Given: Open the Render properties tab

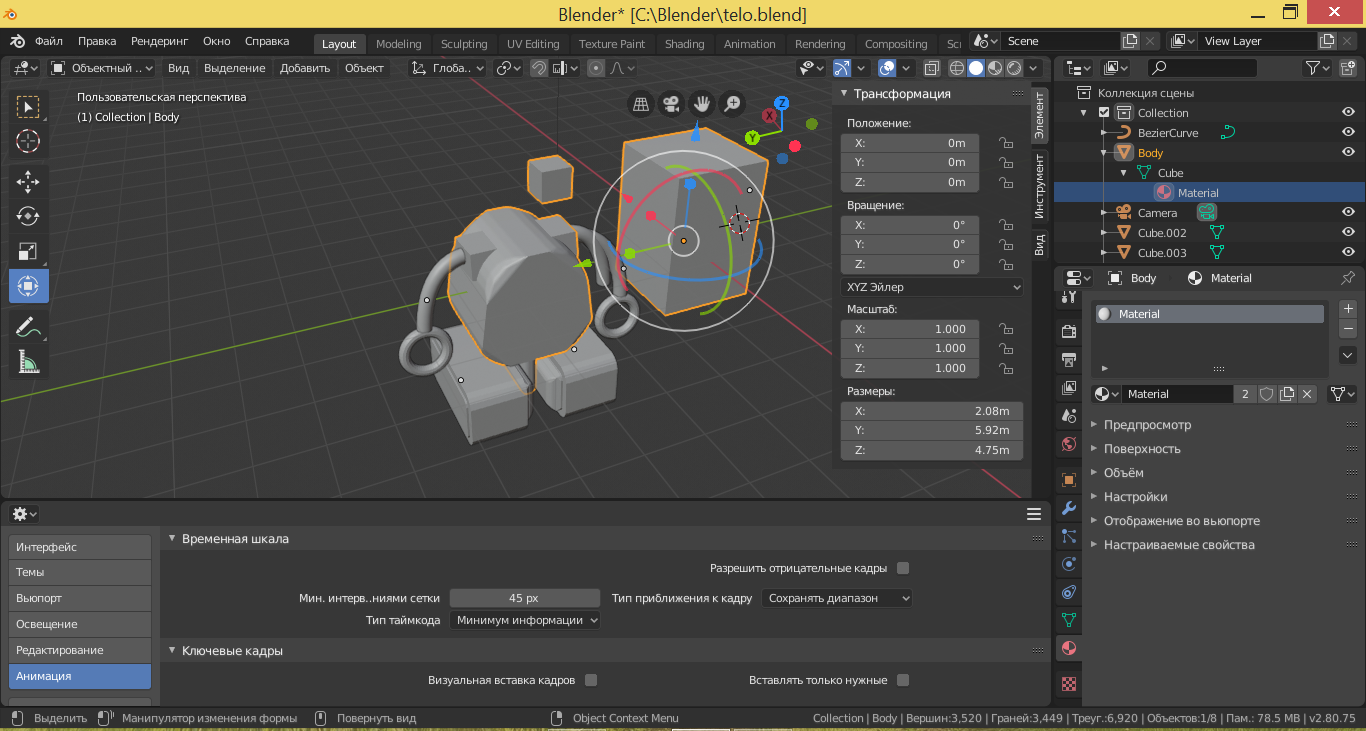Looking at the screenshot, I should [x=1069, y=332].
